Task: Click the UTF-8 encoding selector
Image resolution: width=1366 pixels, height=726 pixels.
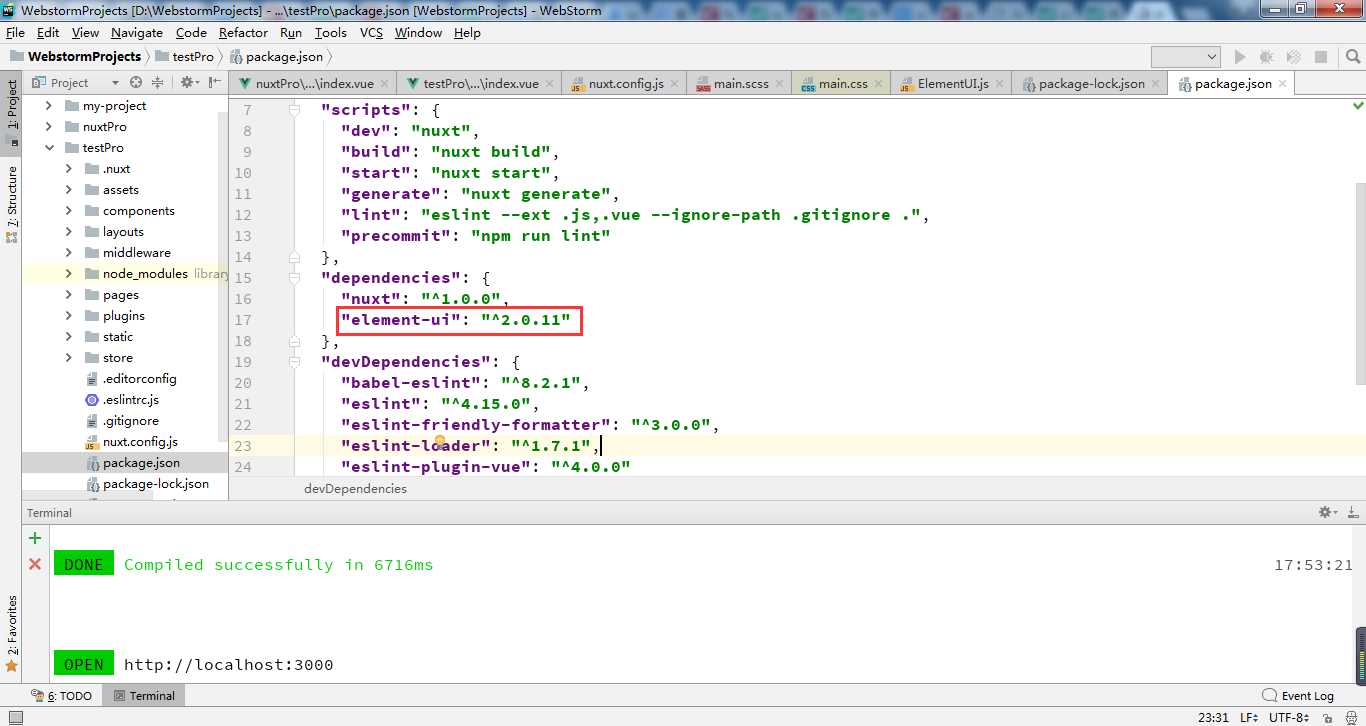Action: pyautogui.click(x=1289, y=718)
